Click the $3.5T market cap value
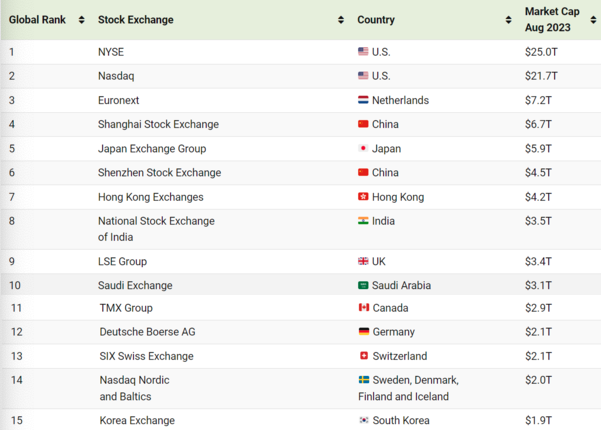The height and width of the screenshot is (430, 601). click(x=538, y=221)
